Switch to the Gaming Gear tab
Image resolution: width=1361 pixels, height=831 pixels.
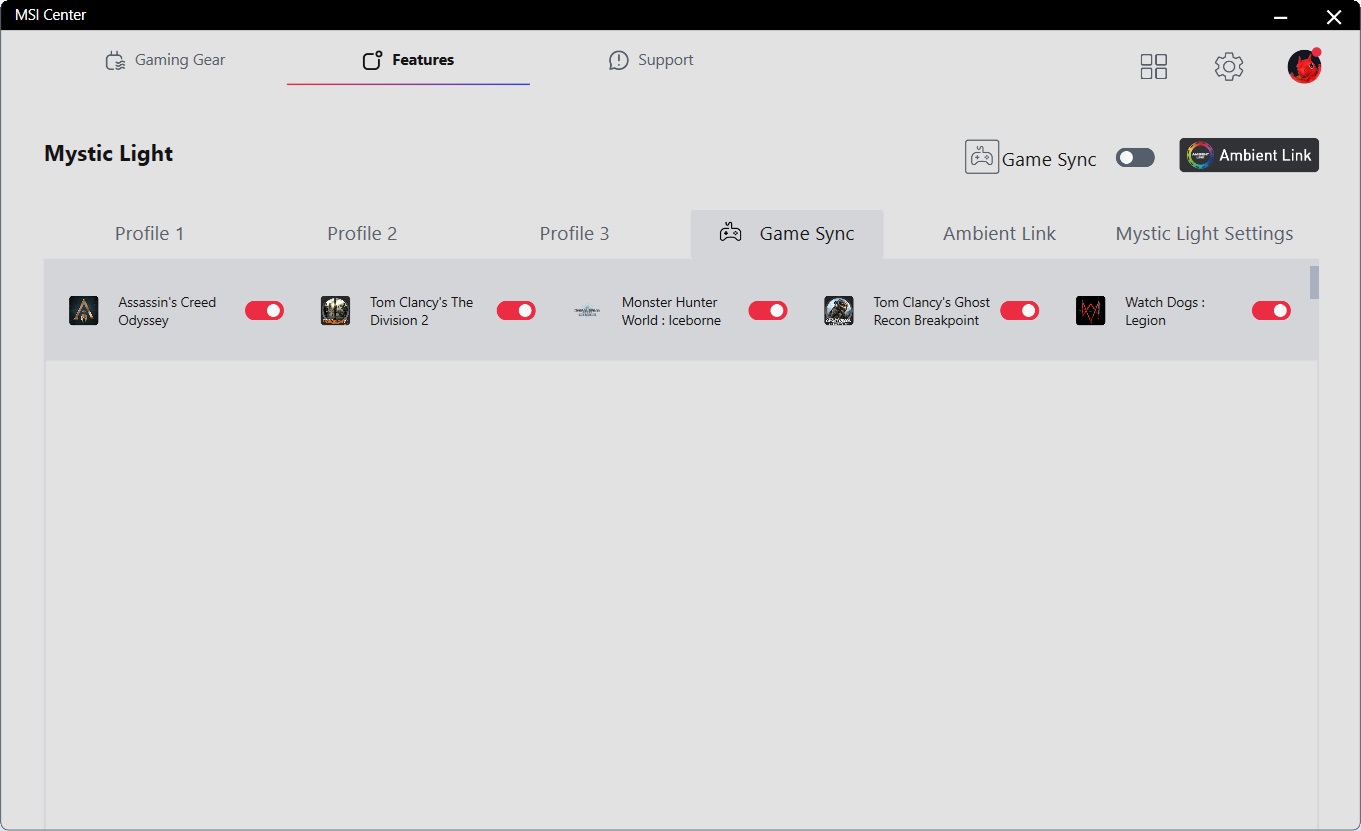point(166,60)
